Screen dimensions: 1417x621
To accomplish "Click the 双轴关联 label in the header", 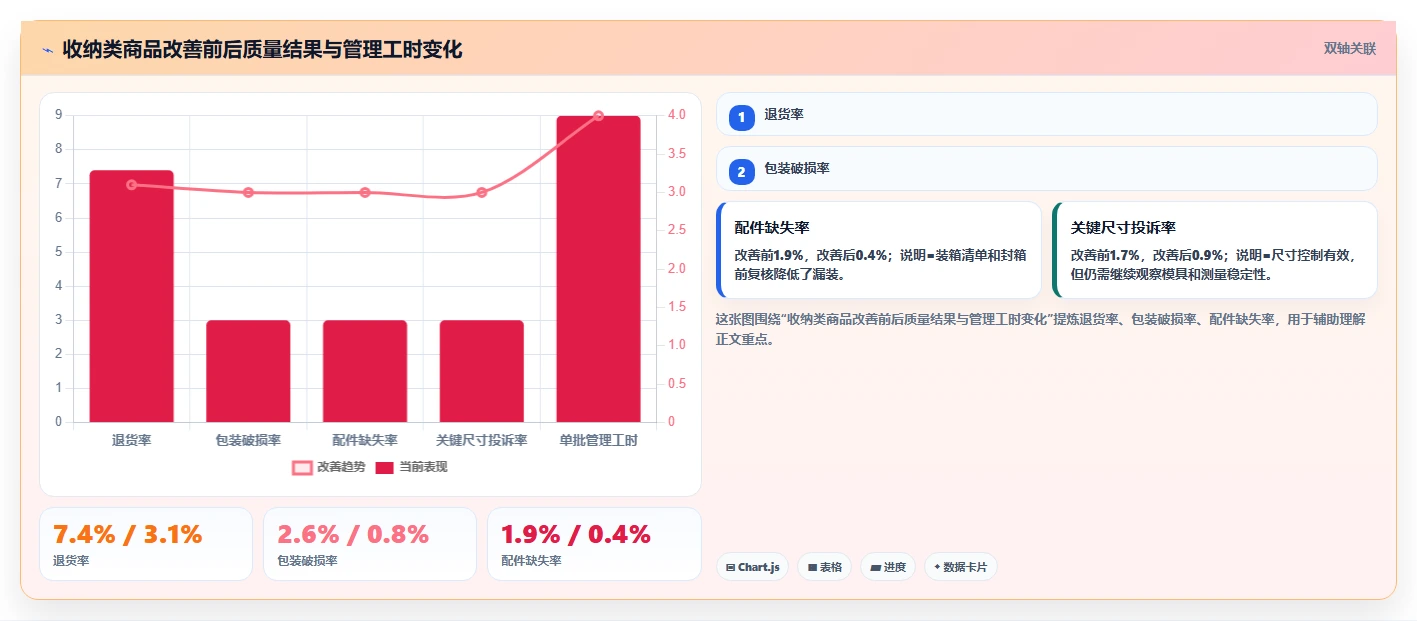I will [1350, 49].
